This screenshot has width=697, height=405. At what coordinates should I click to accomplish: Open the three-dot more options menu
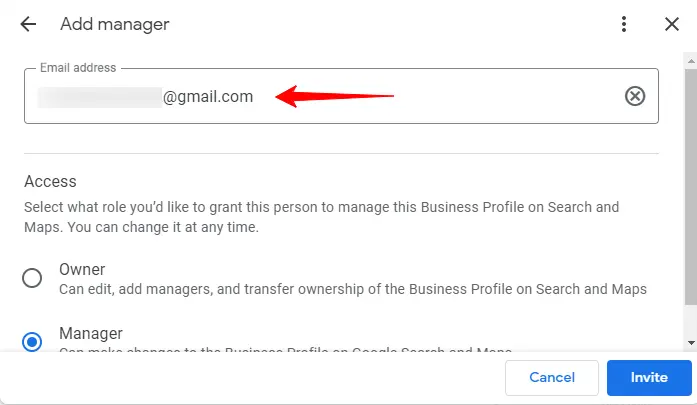[624, 24]
